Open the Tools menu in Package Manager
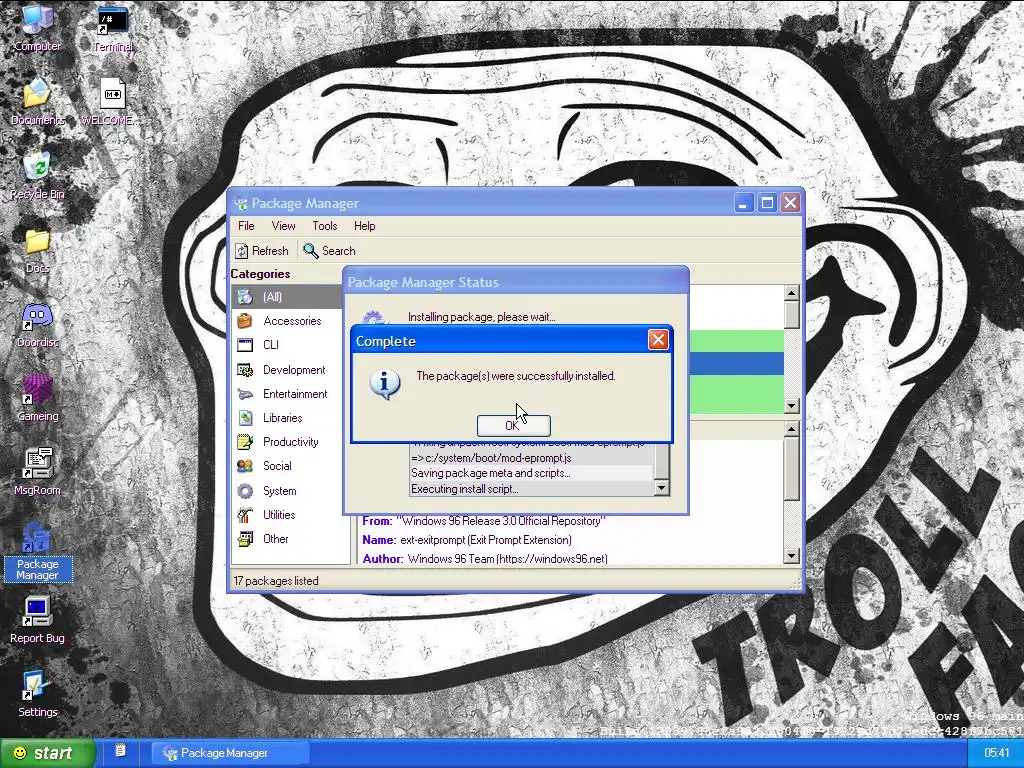The image size is (1024, 768). pyautogui.click(x=325, y=226)
